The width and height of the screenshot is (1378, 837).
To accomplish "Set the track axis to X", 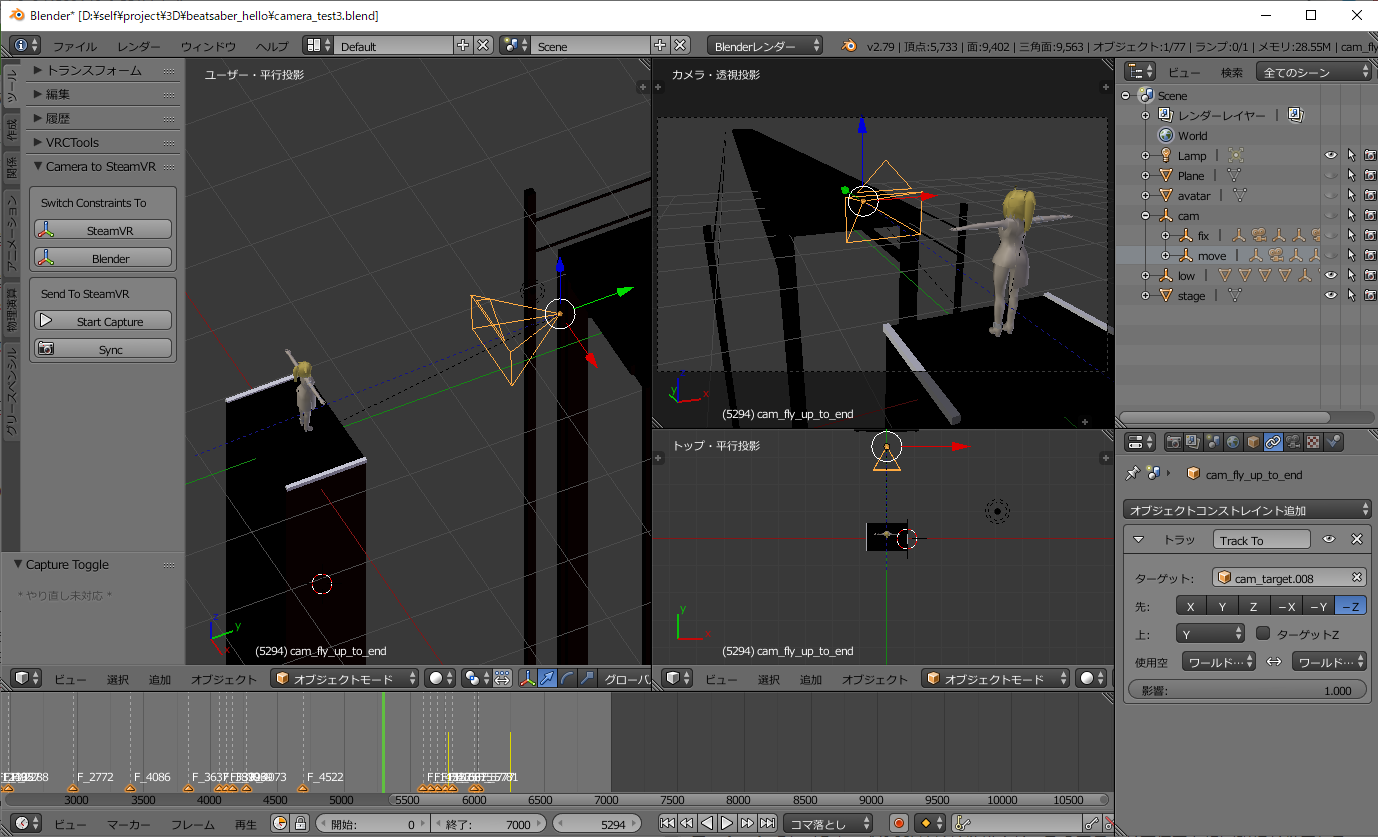I will point(1190,606).
